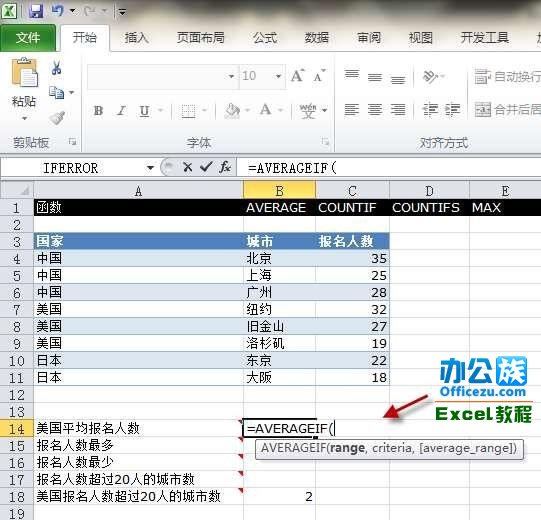Open the Name Box dropdown arrow
541x520 pixels.
click(150, 168)
